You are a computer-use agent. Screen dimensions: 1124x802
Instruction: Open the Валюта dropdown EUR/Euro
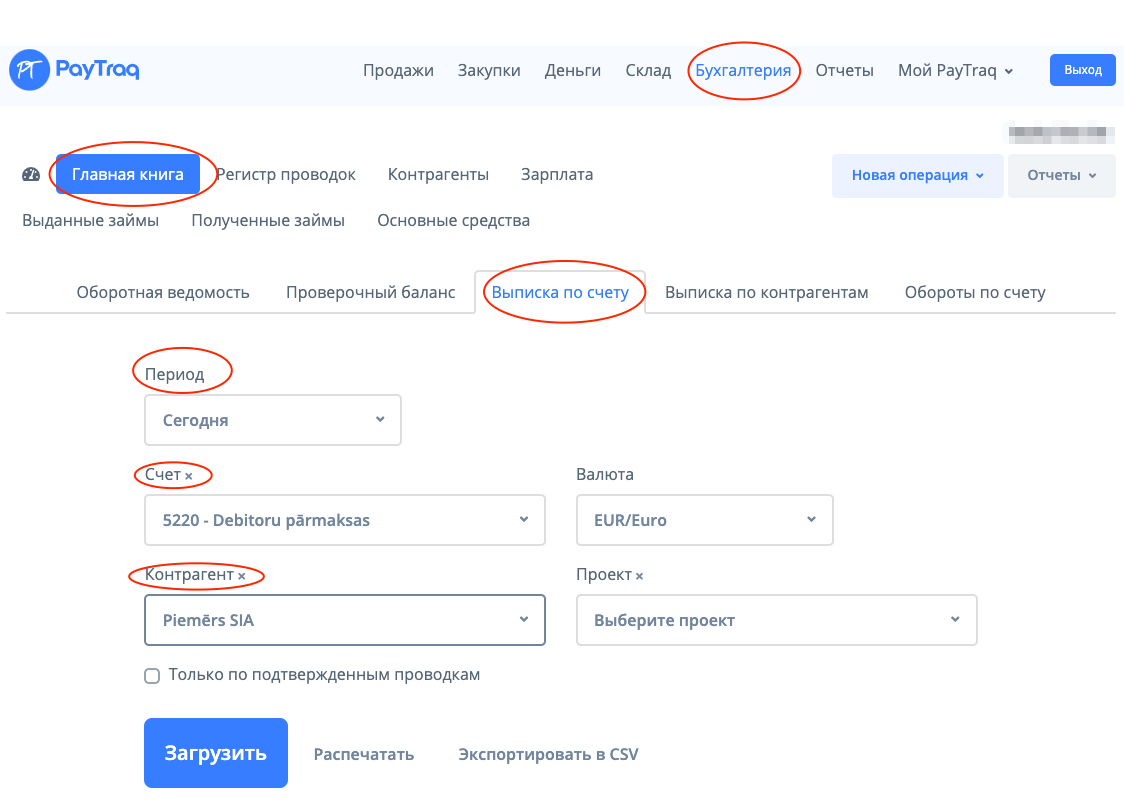pyautogui.click(x=705, y=520)
